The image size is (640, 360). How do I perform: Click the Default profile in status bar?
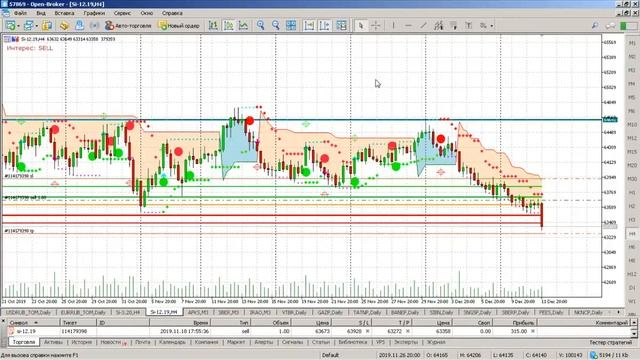coord(330,355)
